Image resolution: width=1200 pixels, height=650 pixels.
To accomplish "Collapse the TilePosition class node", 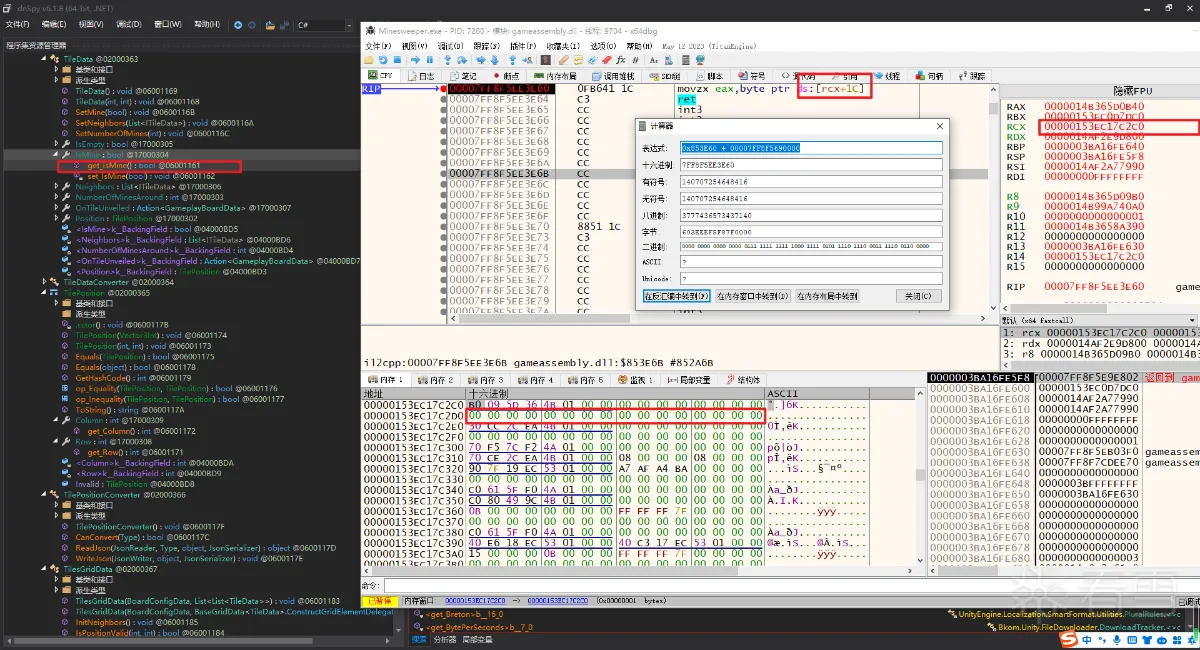I will point(44,293).
